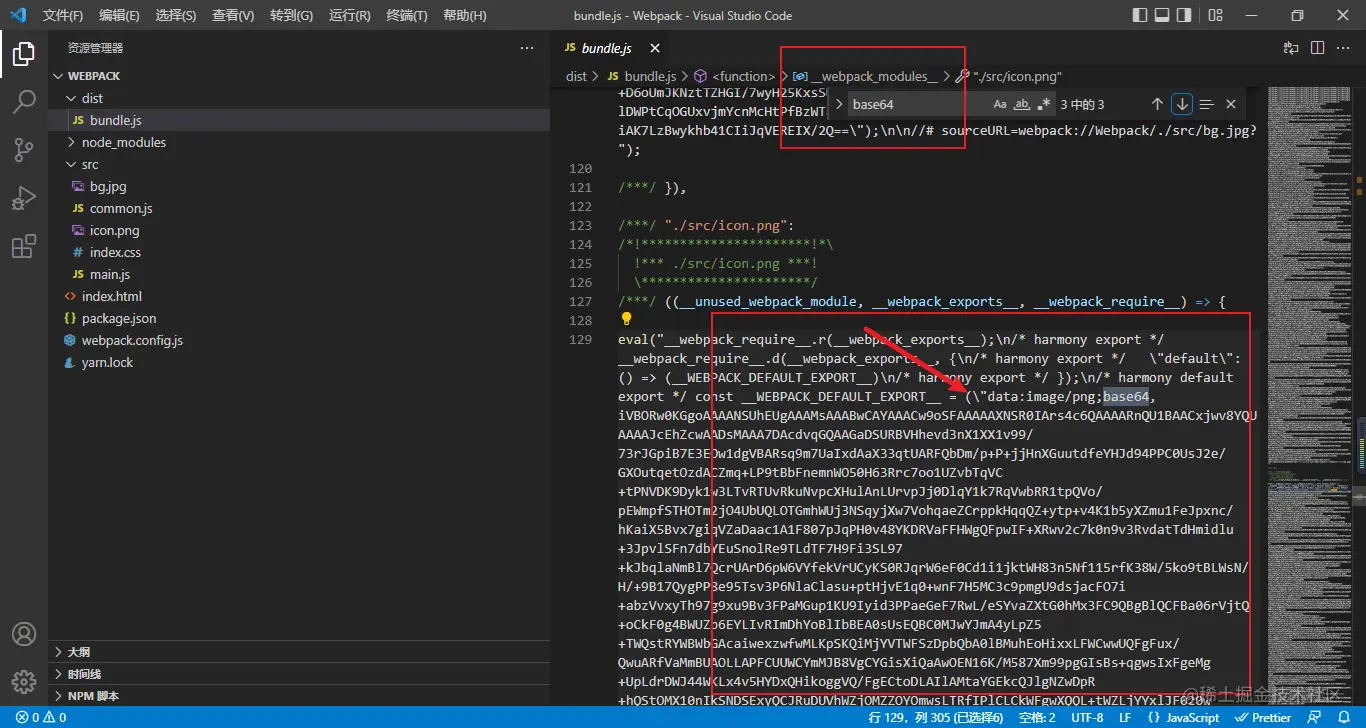Click the VS Code logo icon
1366x728 pixels.
point(17,15)
